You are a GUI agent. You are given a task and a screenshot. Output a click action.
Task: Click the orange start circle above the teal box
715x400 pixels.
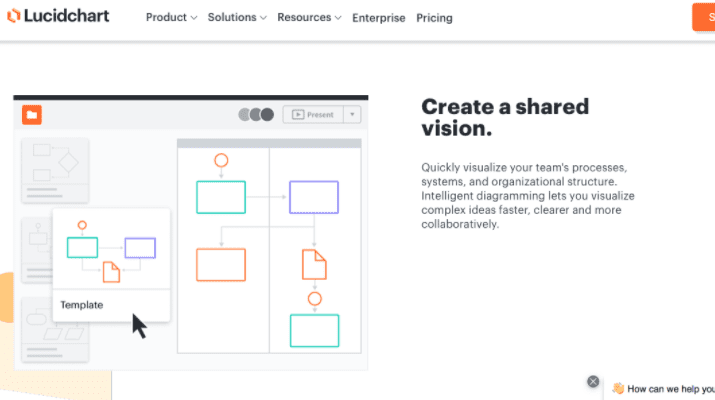[221, 161]
